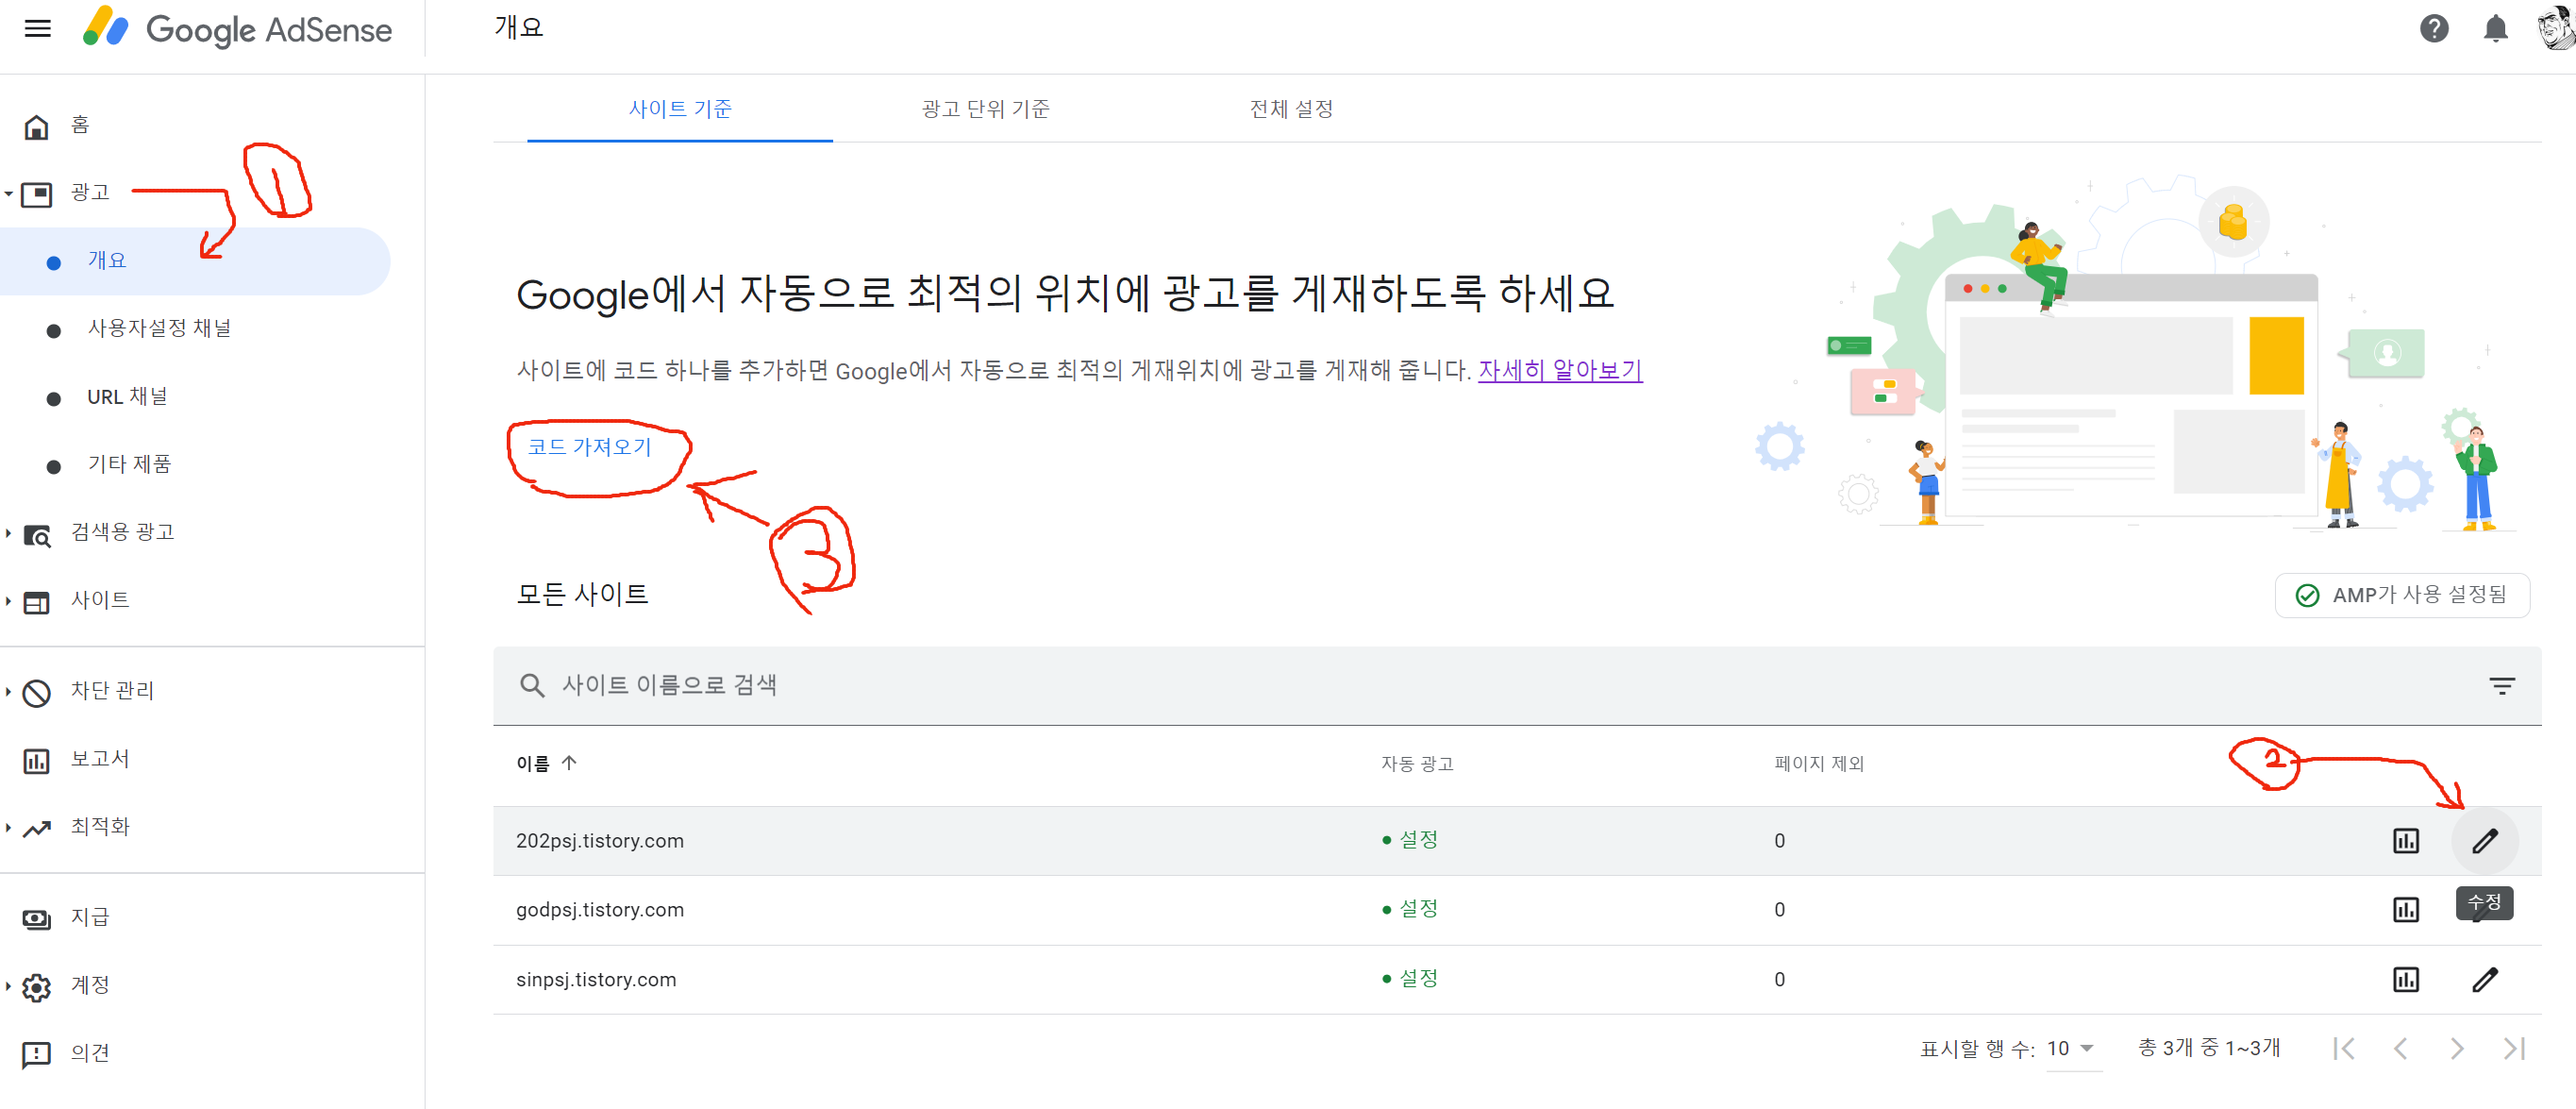Screen dimensions: 2576x1109
Task: Select the sinpsj.tistory.com row name
Action: [x=596, y=981]
